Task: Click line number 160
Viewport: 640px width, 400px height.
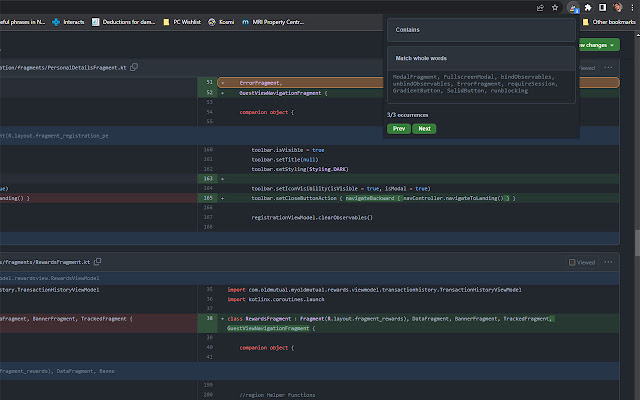Action: 208,150
